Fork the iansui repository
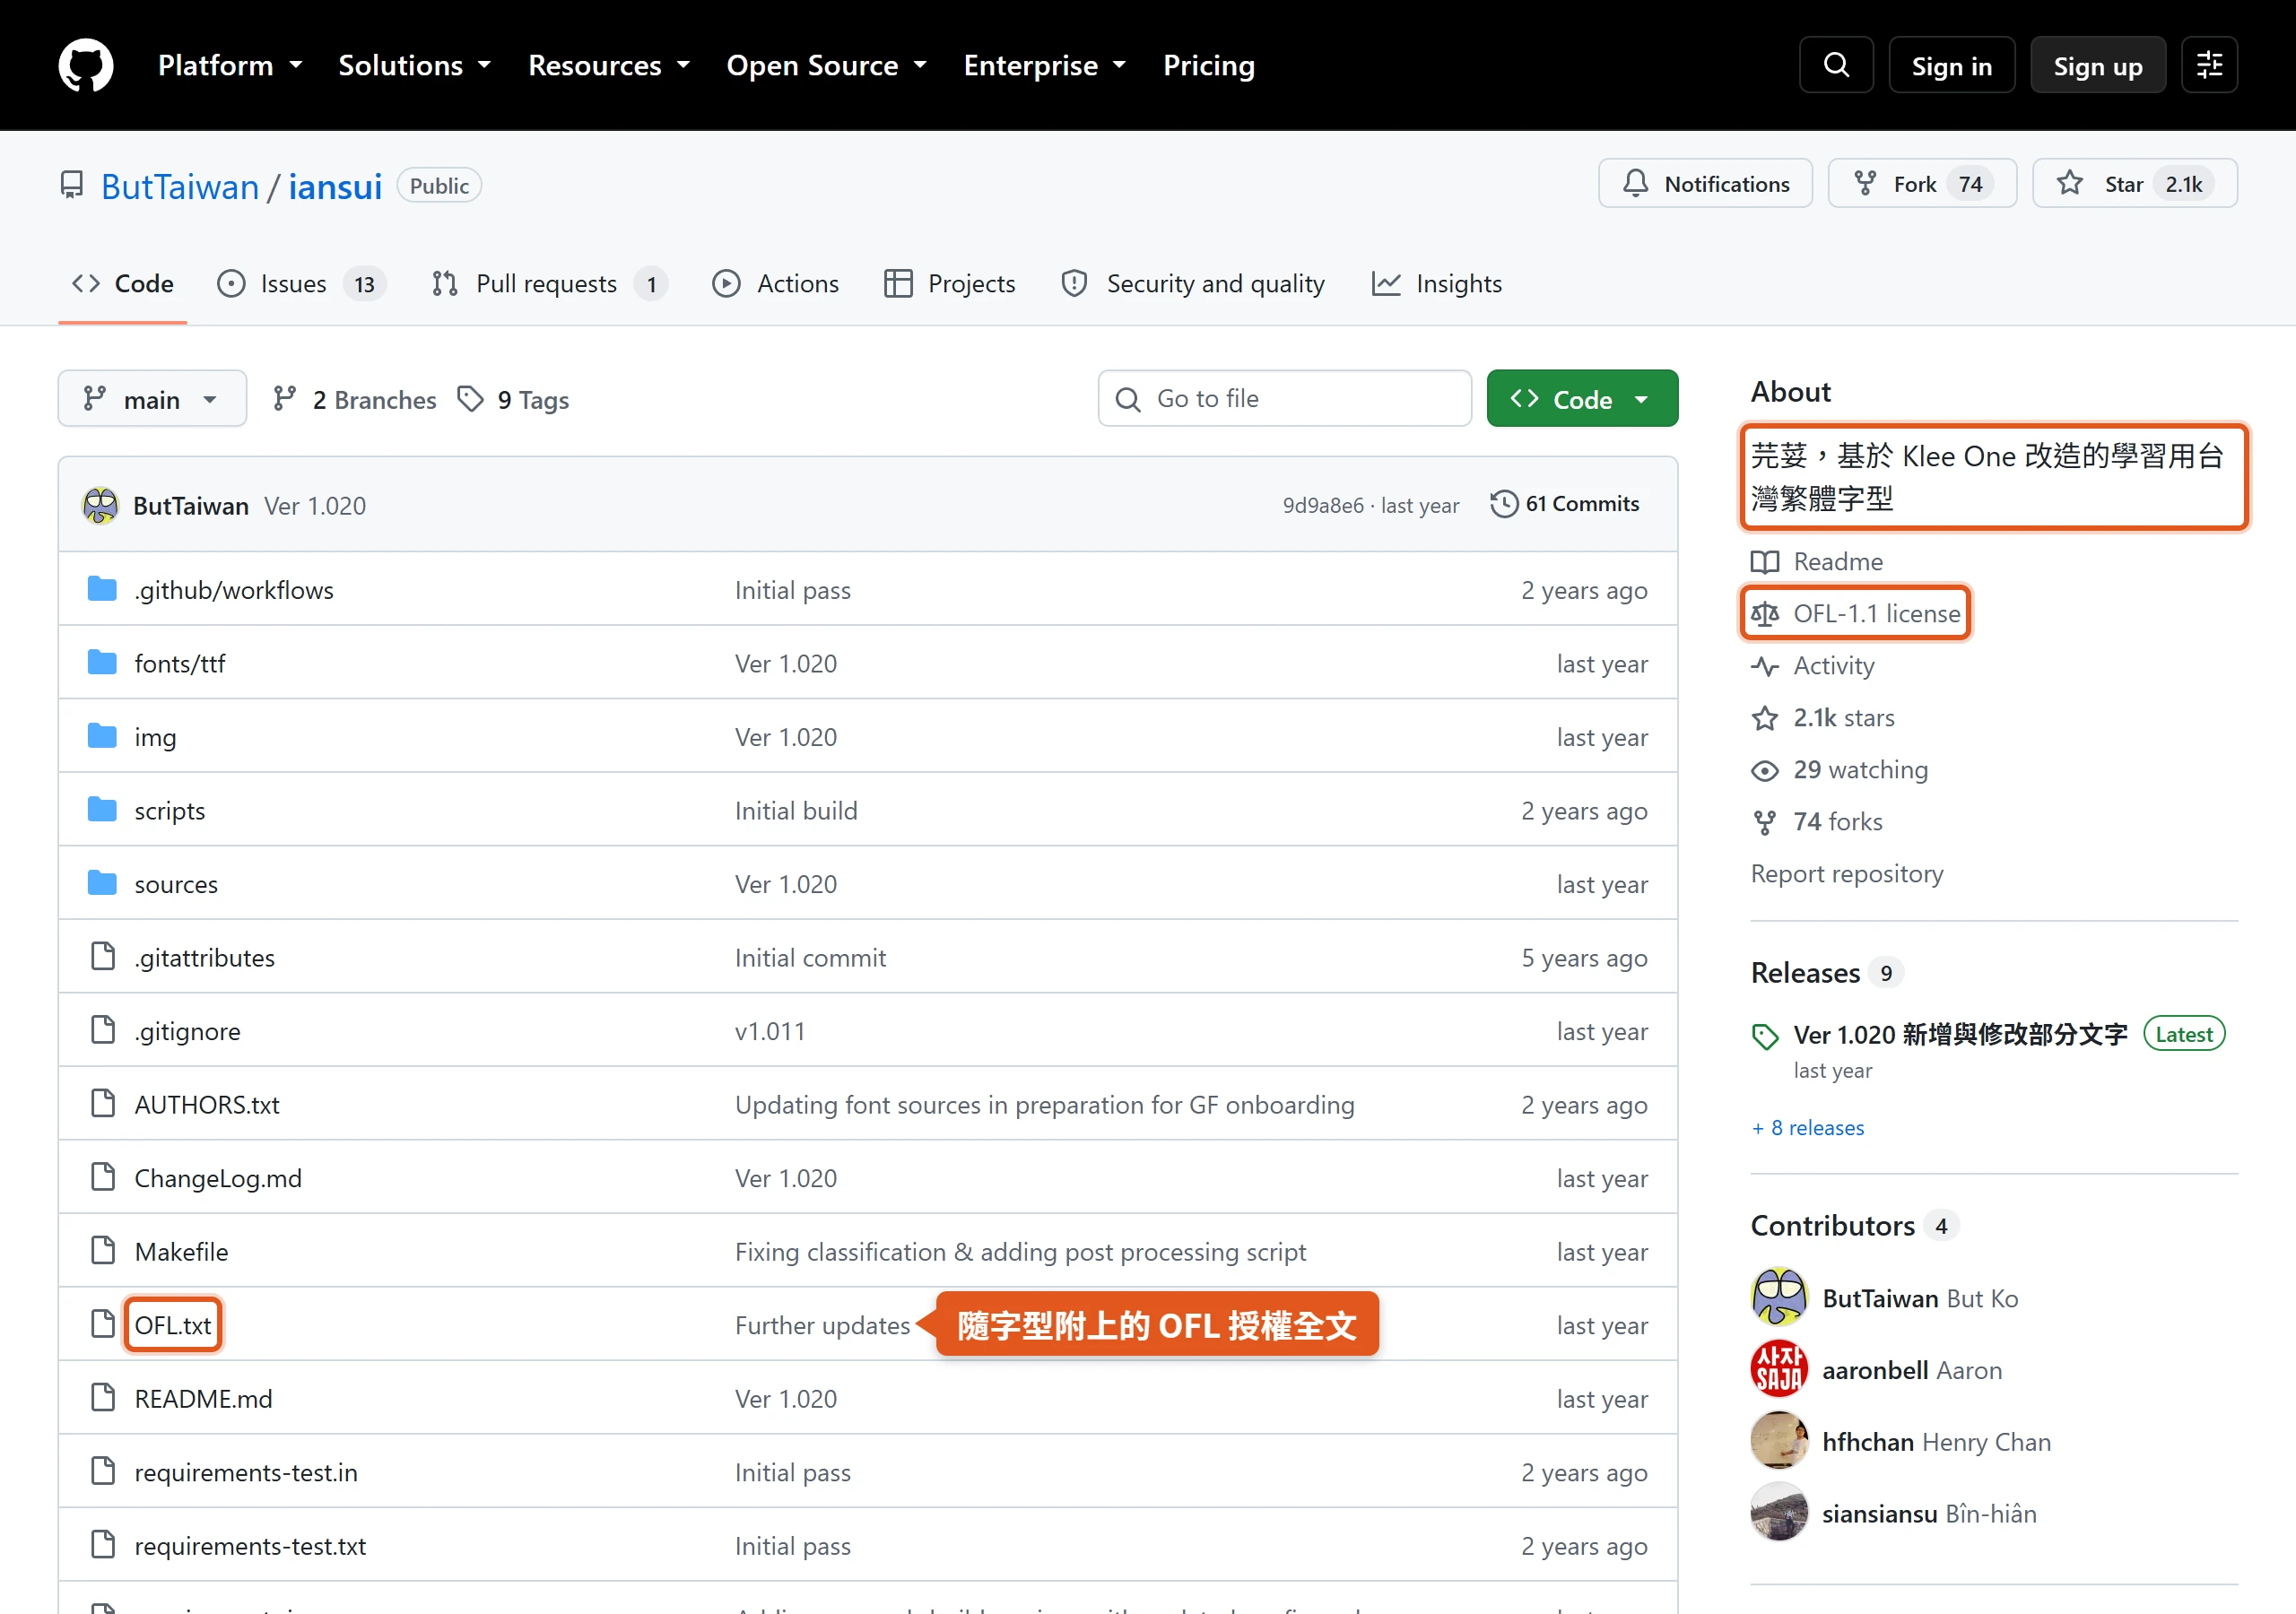The image size is (2296, 1614). 1922,184
